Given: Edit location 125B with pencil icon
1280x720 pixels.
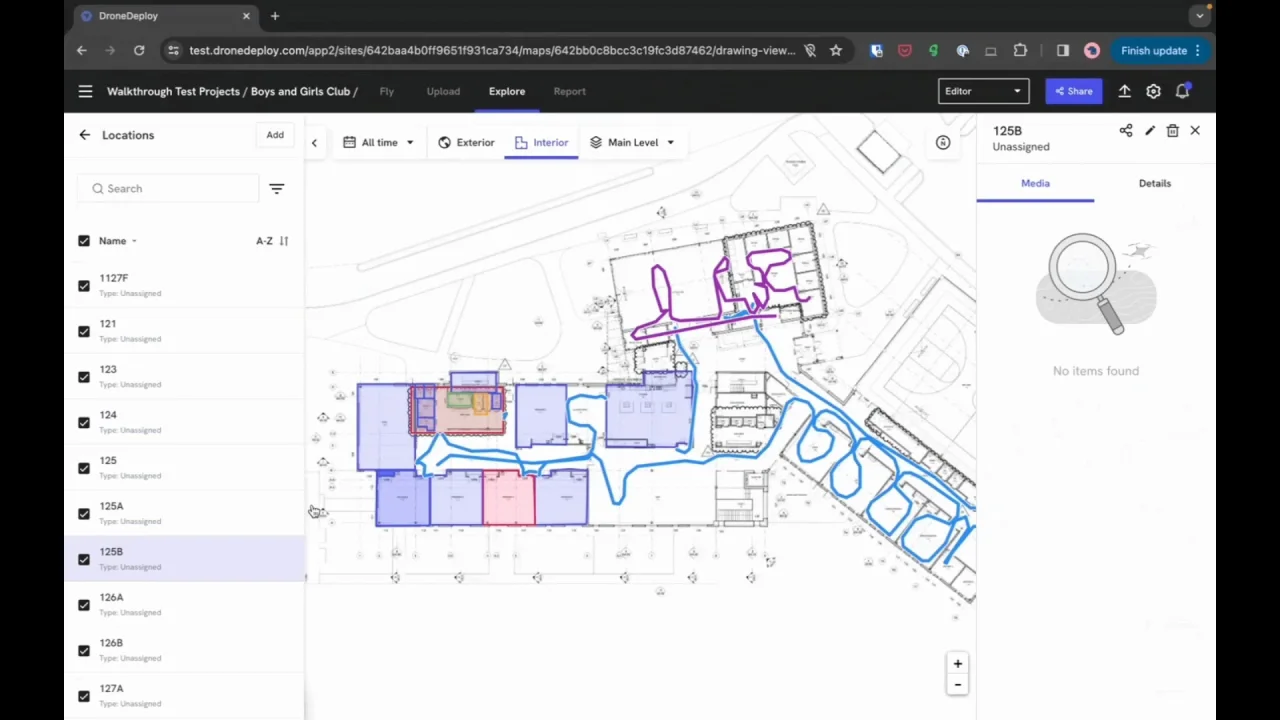Looking at the screenshot, I should pos(1150,131).
